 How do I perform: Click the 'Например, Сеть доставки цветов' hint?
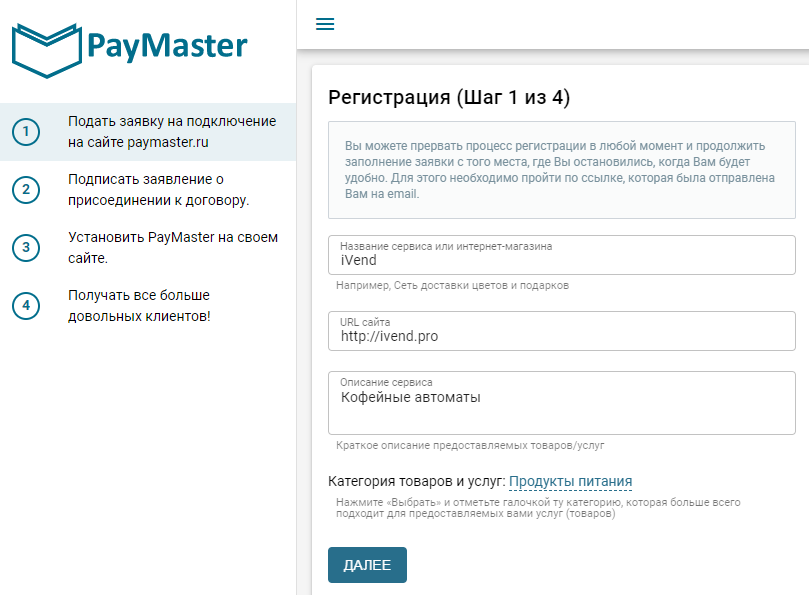(452, 285)
